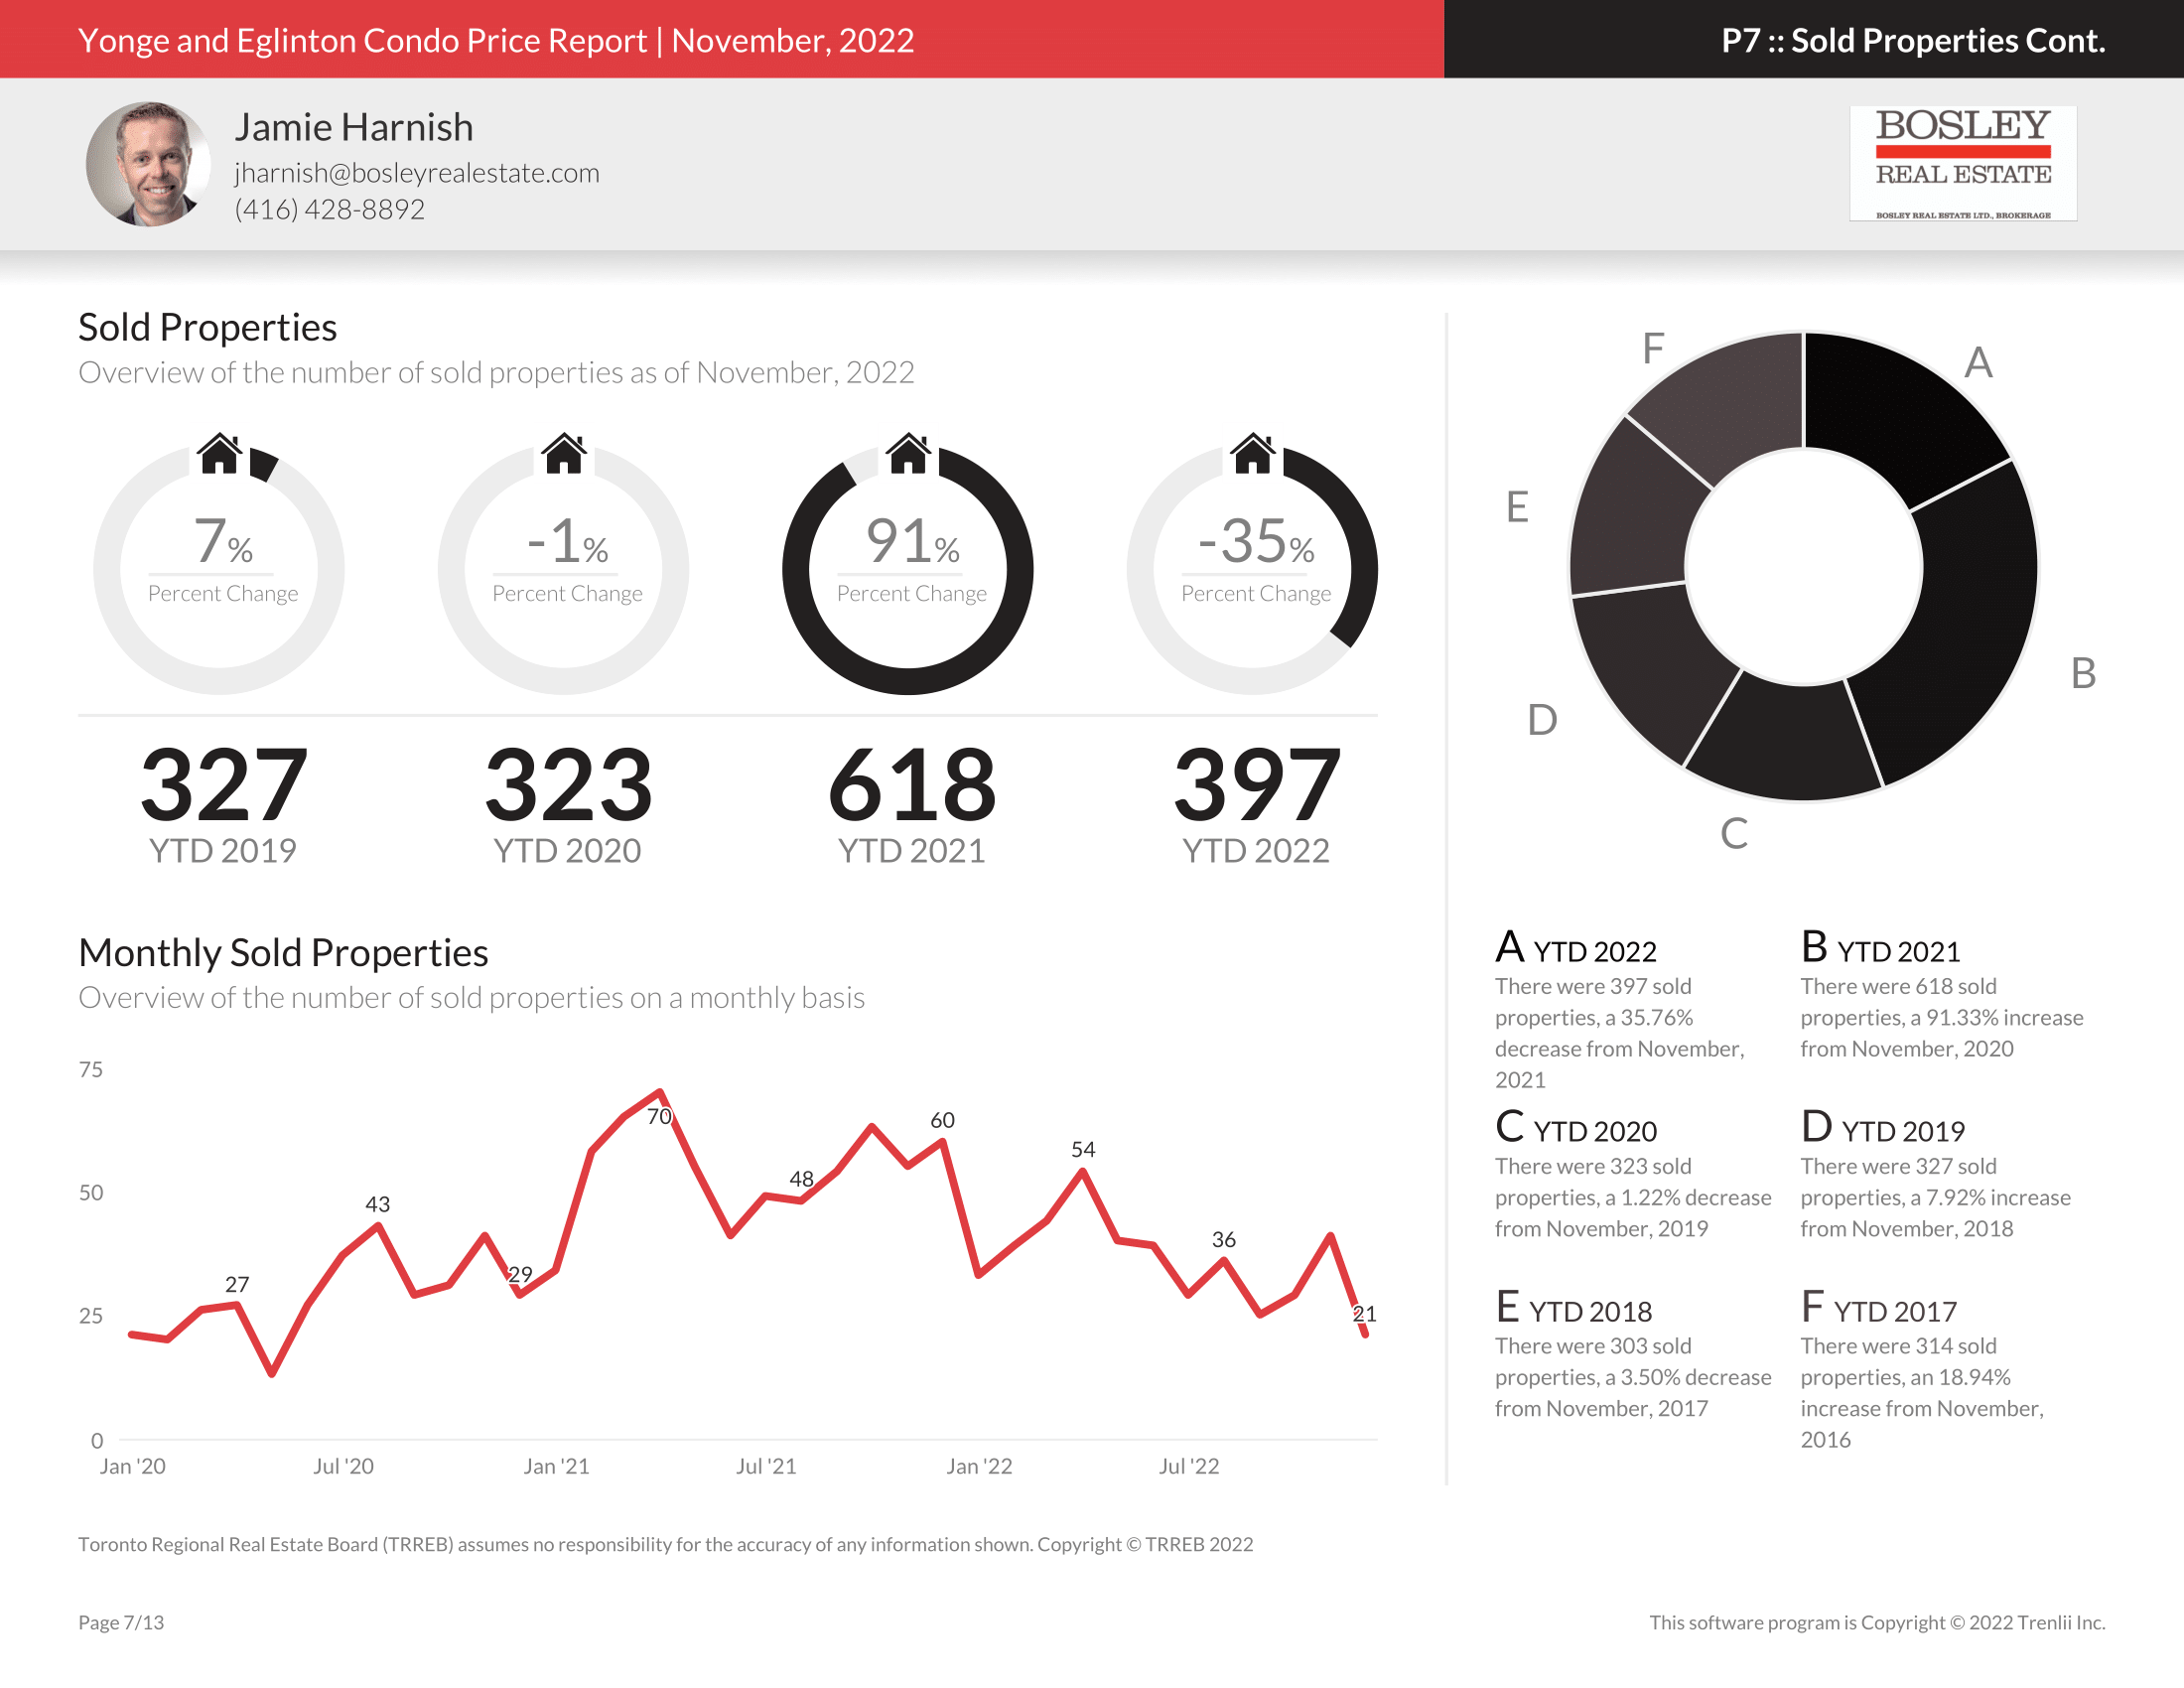This screenshot has height=1688, width=2184.
Task: Click the E YTD 2018 legend heading
Action: tap(1574, 1309)
